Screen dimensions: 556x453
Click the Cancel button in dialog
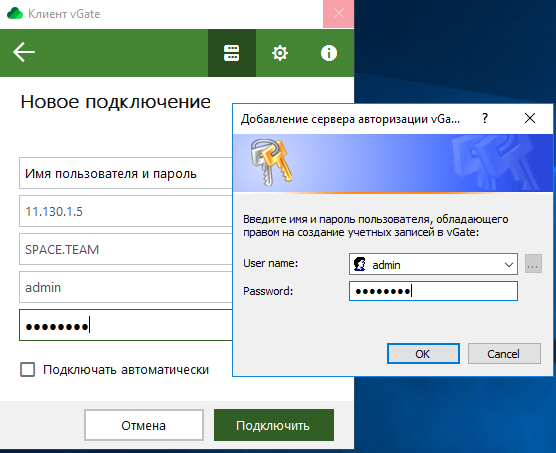coord(504,353)
